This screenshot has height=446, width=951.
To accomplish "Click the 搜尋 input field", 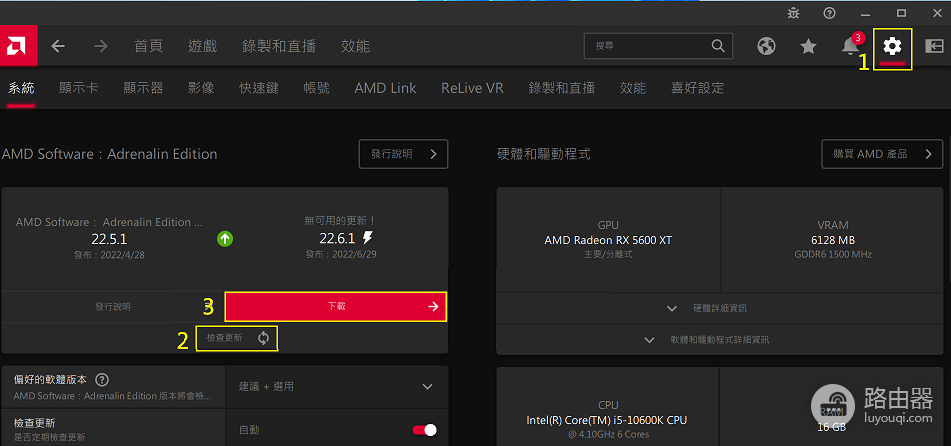I will click(658, 46).
